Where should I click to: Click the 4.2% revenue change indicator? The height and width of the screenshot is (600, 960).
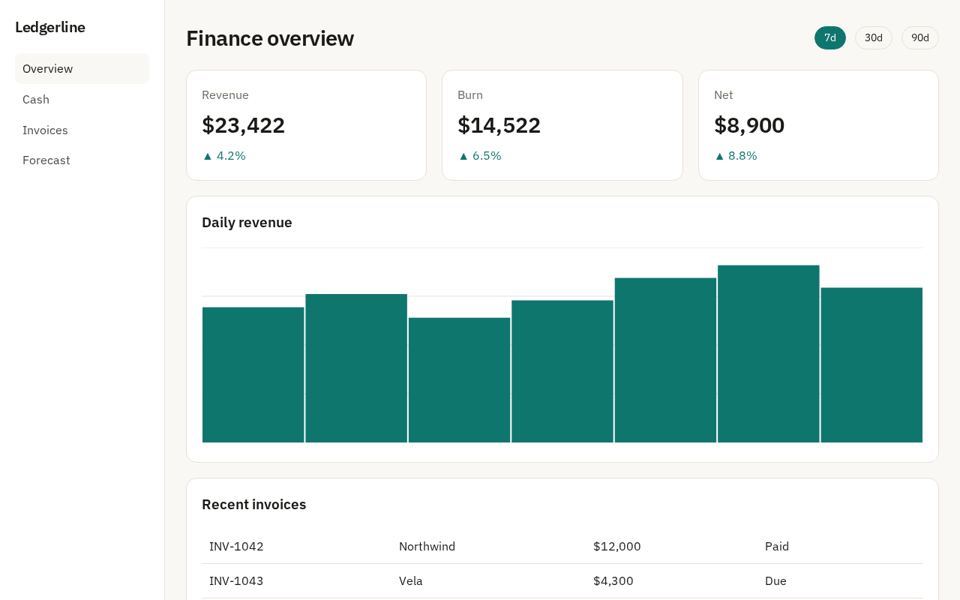click(224, 156)
